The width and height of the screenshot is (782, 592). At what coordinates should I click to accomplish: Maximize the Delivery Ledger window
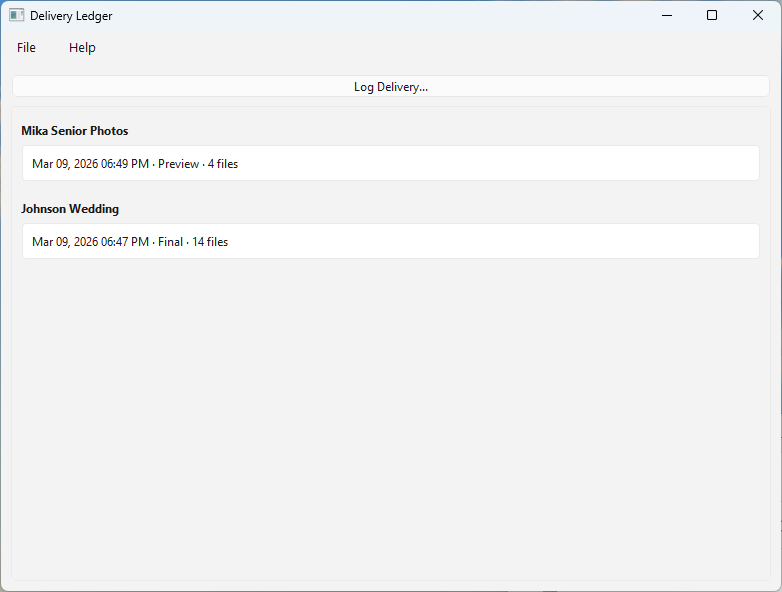(712, 15)
